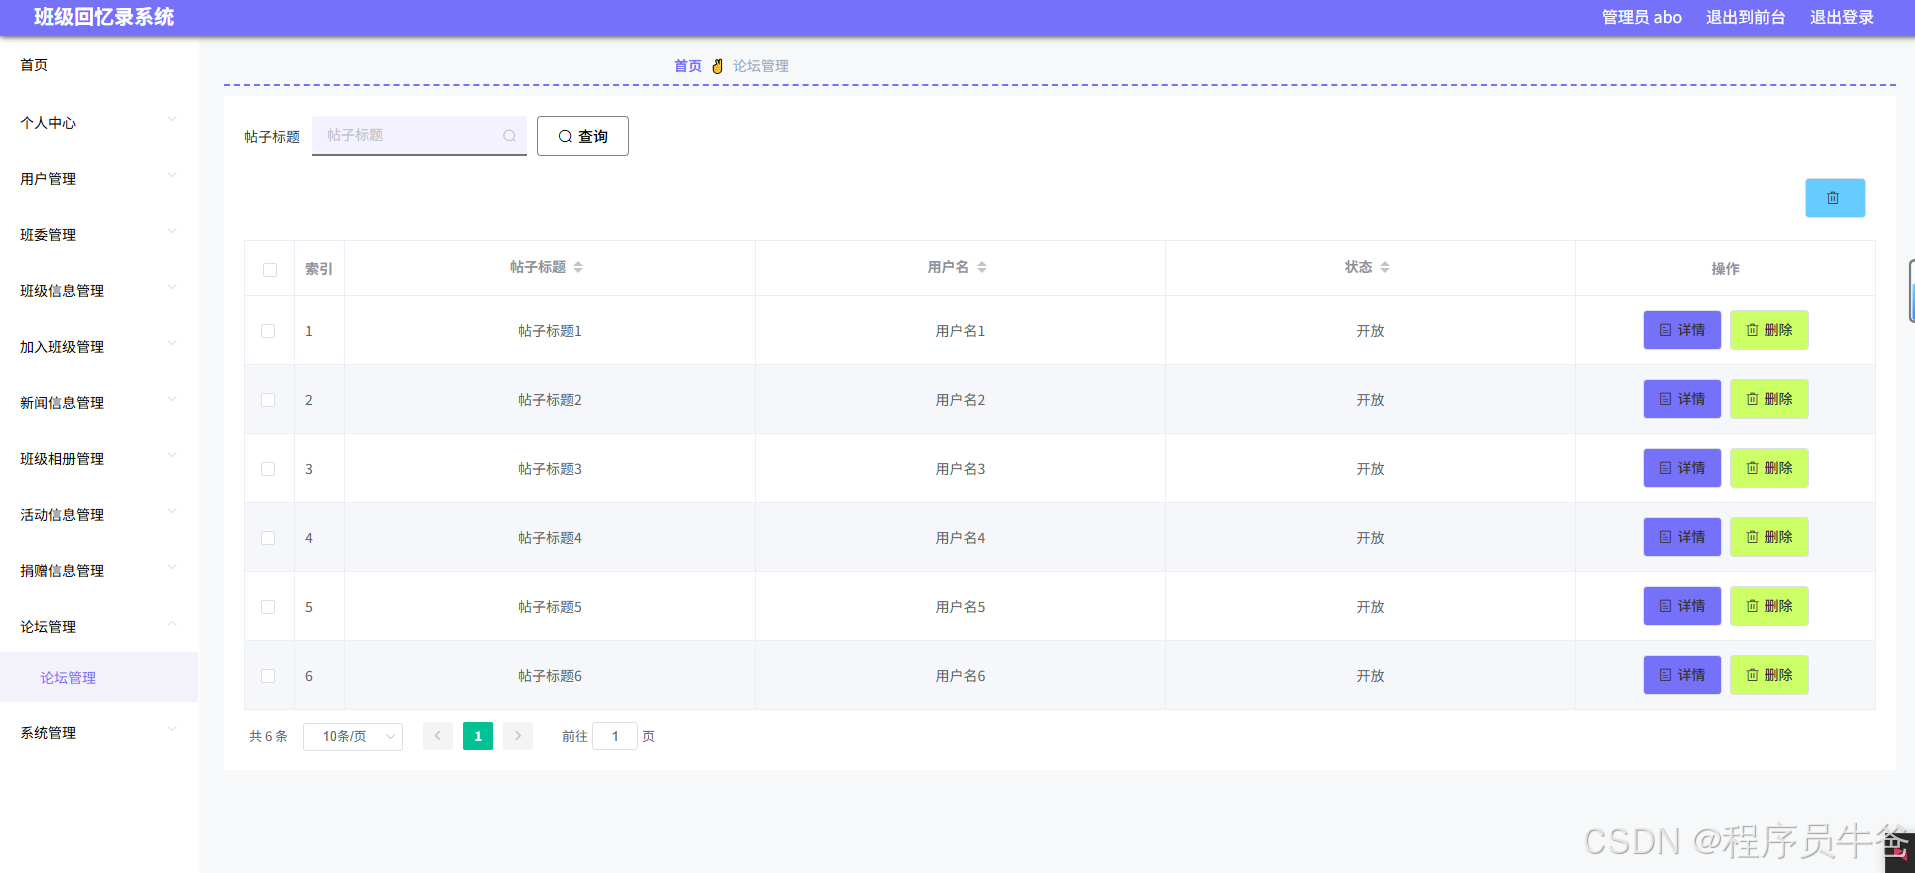Open the 10条/页 page size dropdown
Image resolution: width=1915 pixels, height=873 pixels.
pyautogui.click(x=353, y=736)
